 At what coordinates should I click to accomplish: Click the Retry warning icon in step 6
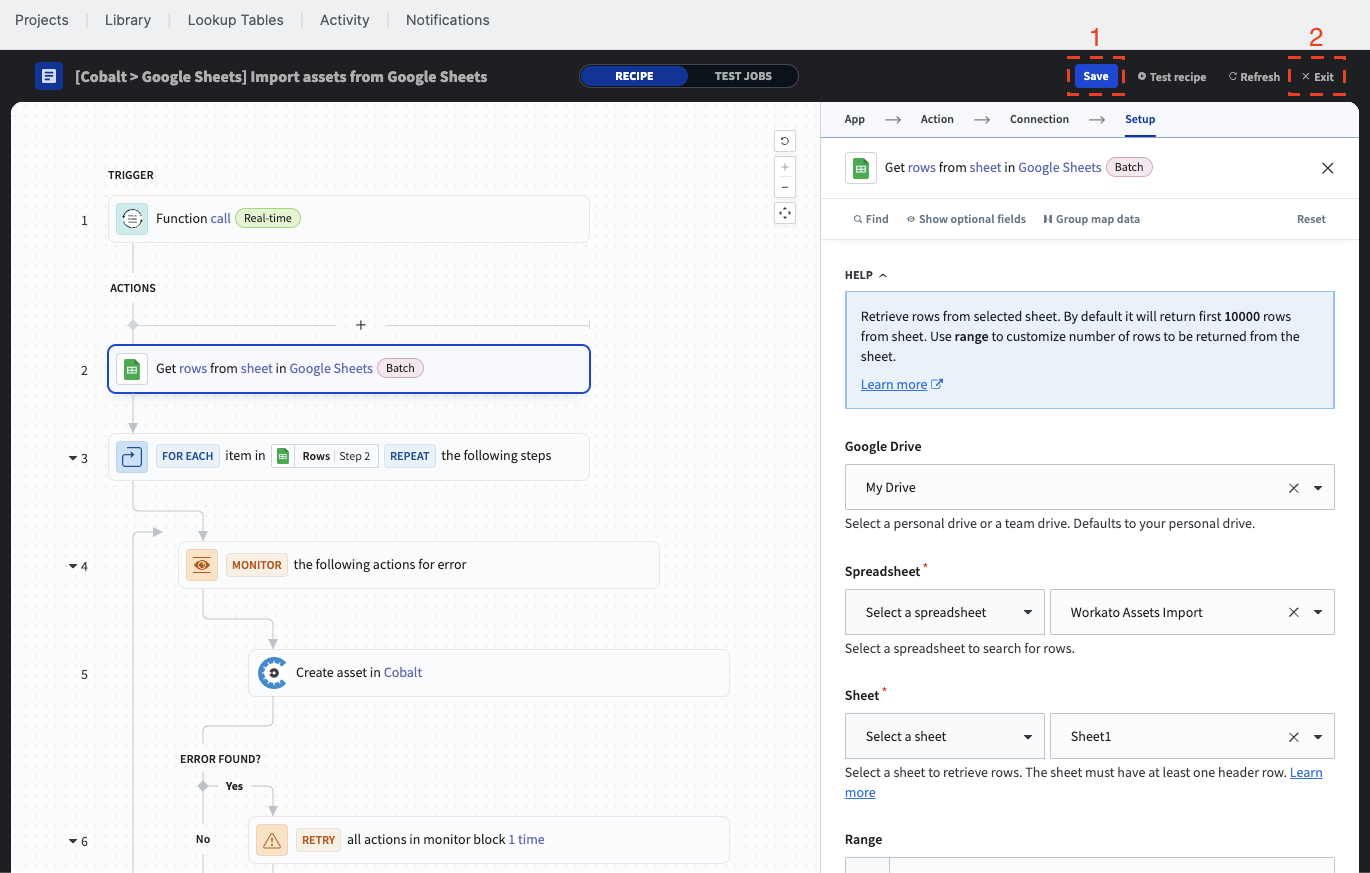pos(272,841)
